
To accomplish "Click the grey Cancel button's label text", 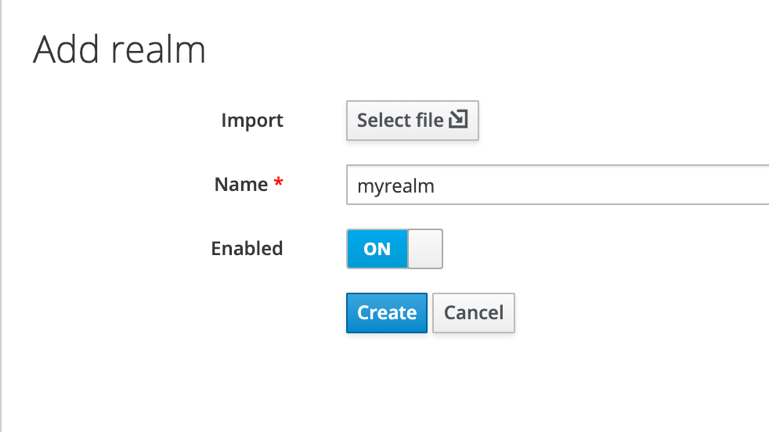I will pyautogui.click(x=474, y=313).
